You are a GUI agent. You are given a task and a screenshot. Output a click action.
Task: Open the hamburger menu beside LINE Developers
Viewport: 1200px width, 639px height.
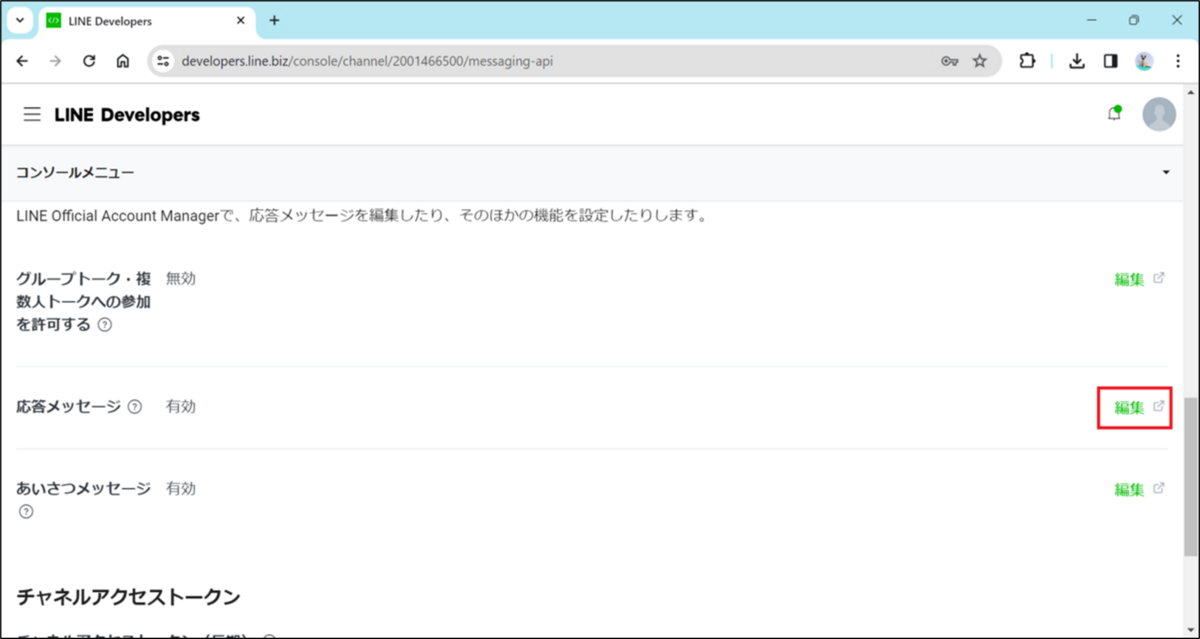click(x=32, y=115)
